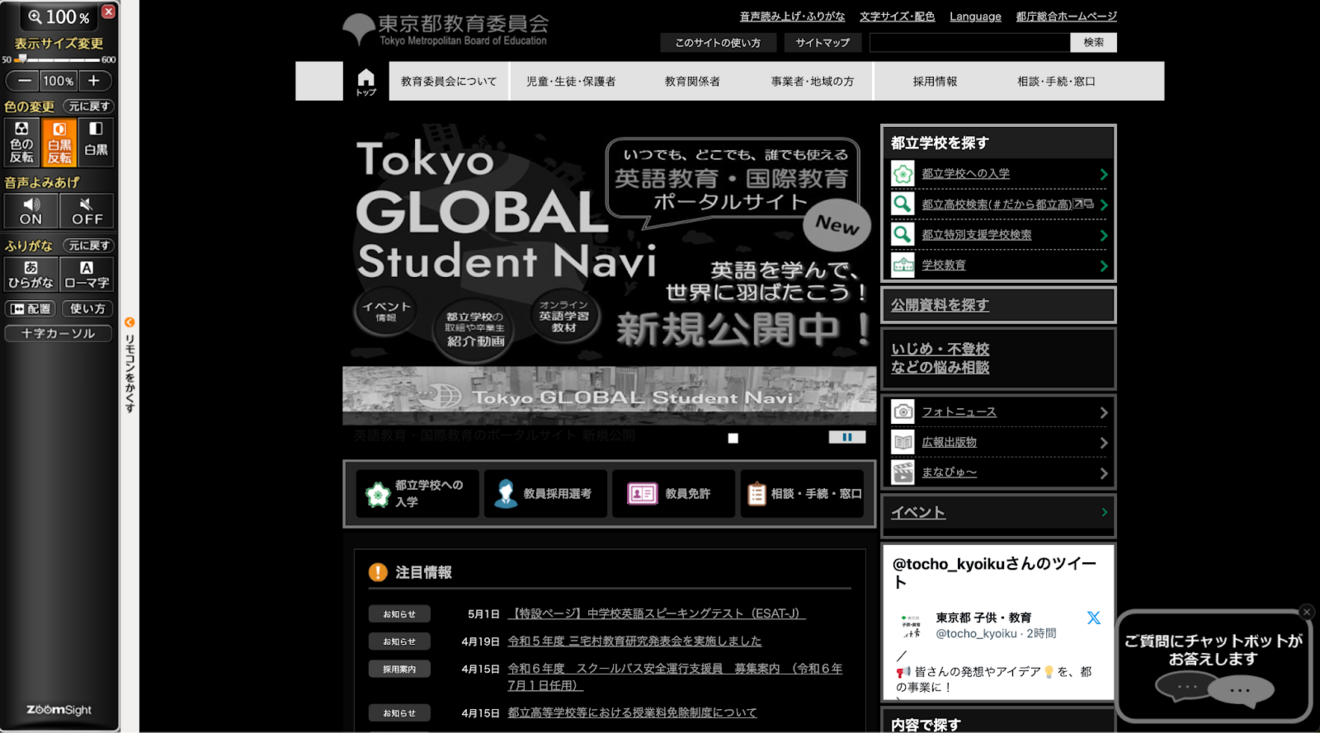Open 教育委員会について menu
1320x733 pixels.
(x=449, y=82)
